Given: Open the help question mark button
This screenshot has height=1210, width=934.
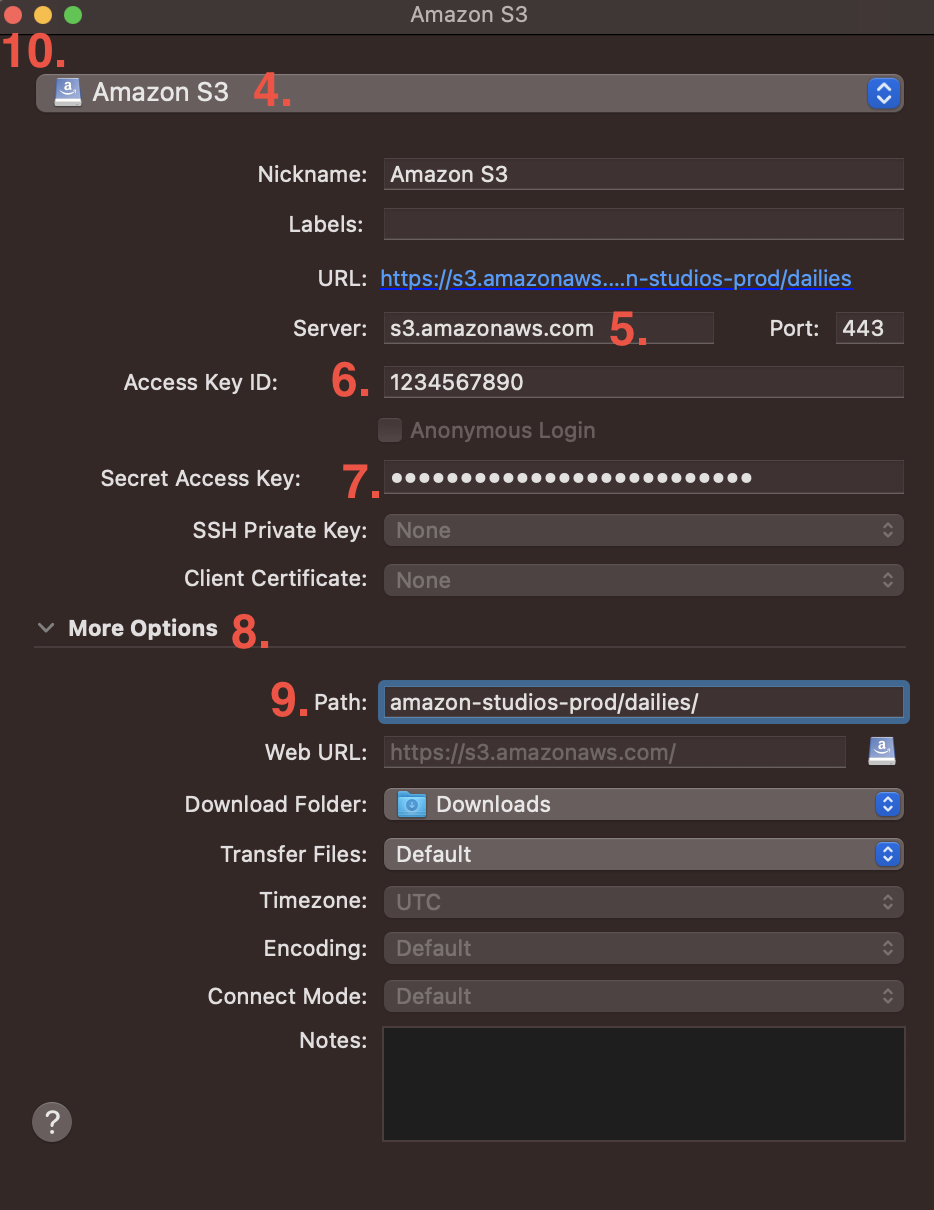Looking at the screenshot, I should (x=52, y=1121).
